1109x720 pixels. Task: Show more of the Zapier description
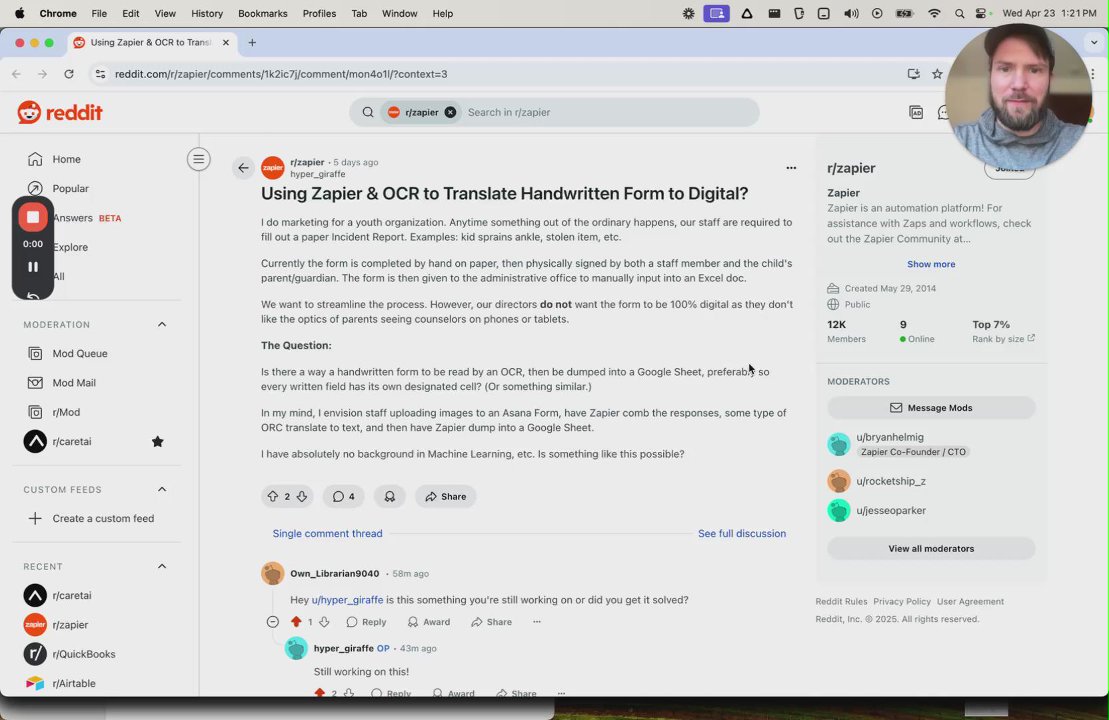coord(931,264)
